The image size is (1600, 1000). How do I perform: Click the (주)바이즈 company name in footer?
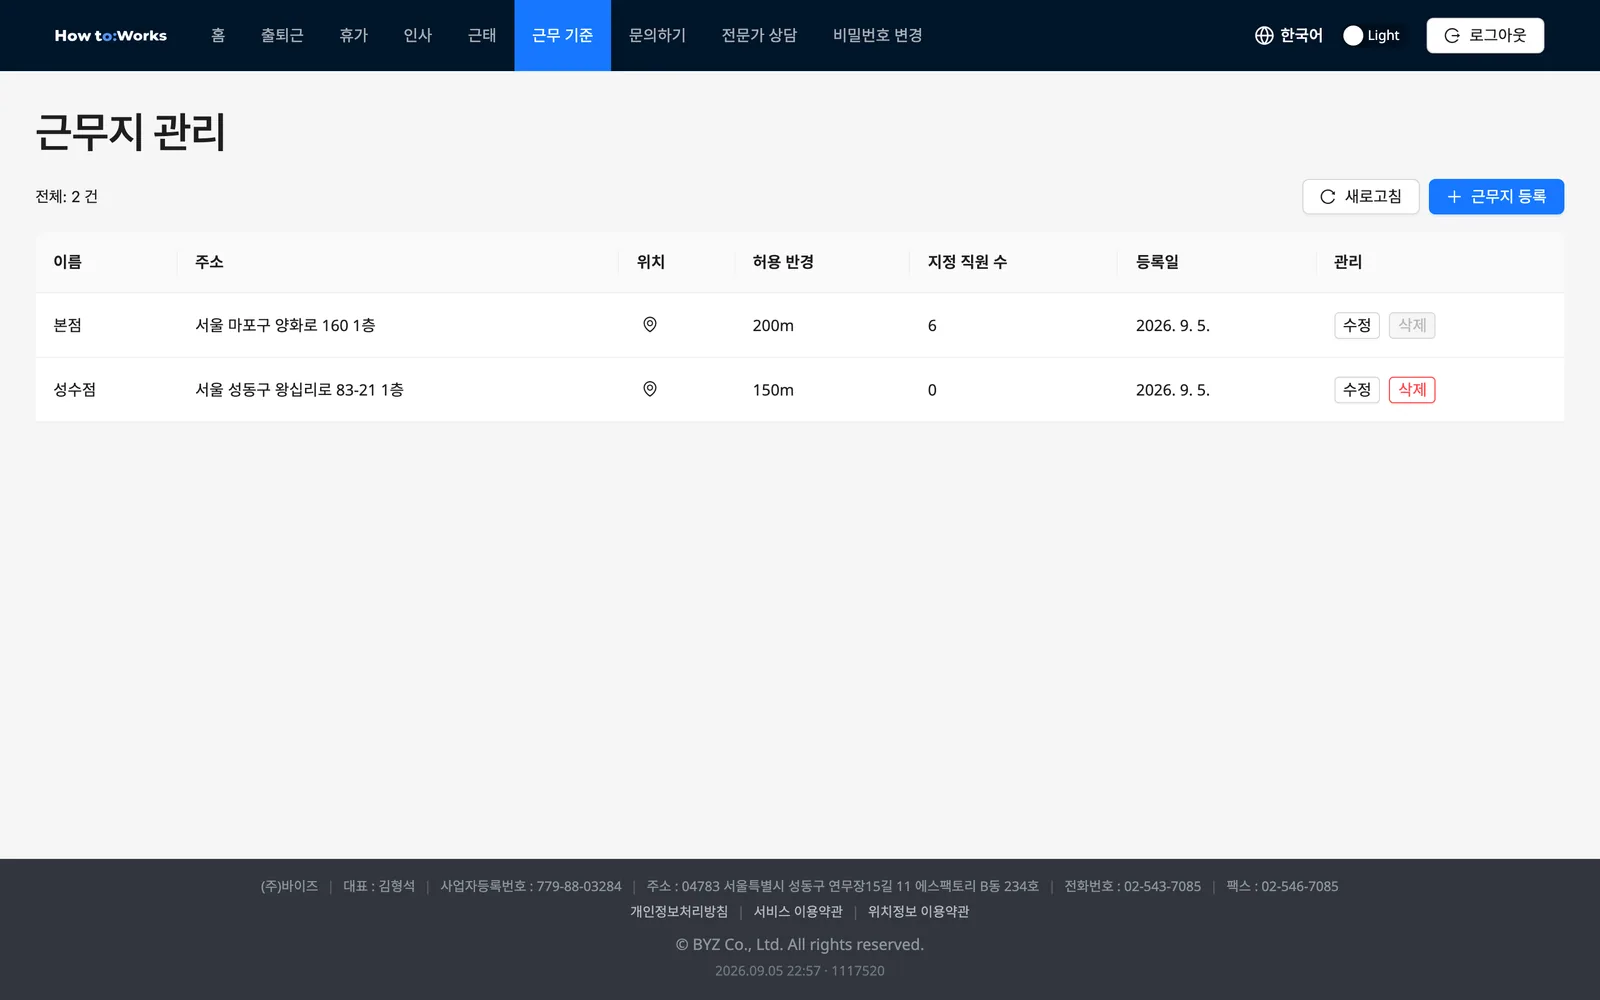[x=289, y=887]
